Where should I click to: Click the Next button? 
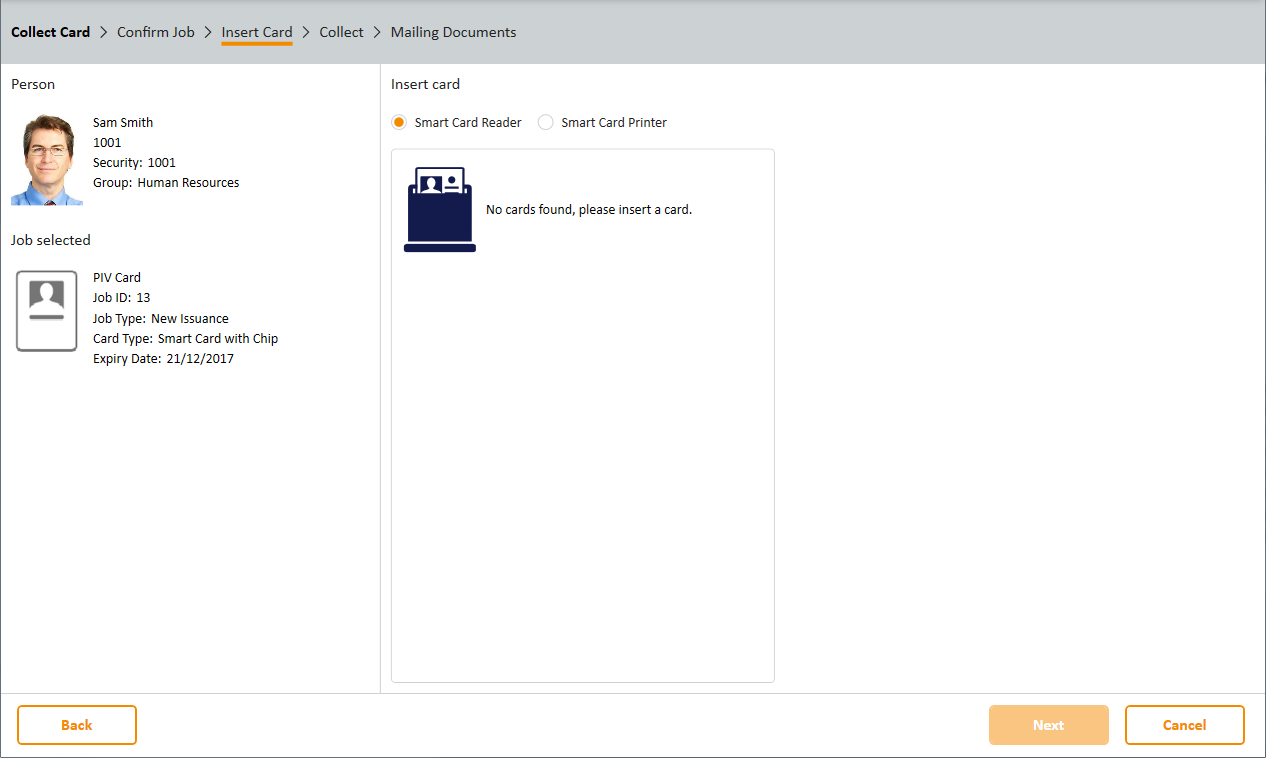tap(1048, 725)
